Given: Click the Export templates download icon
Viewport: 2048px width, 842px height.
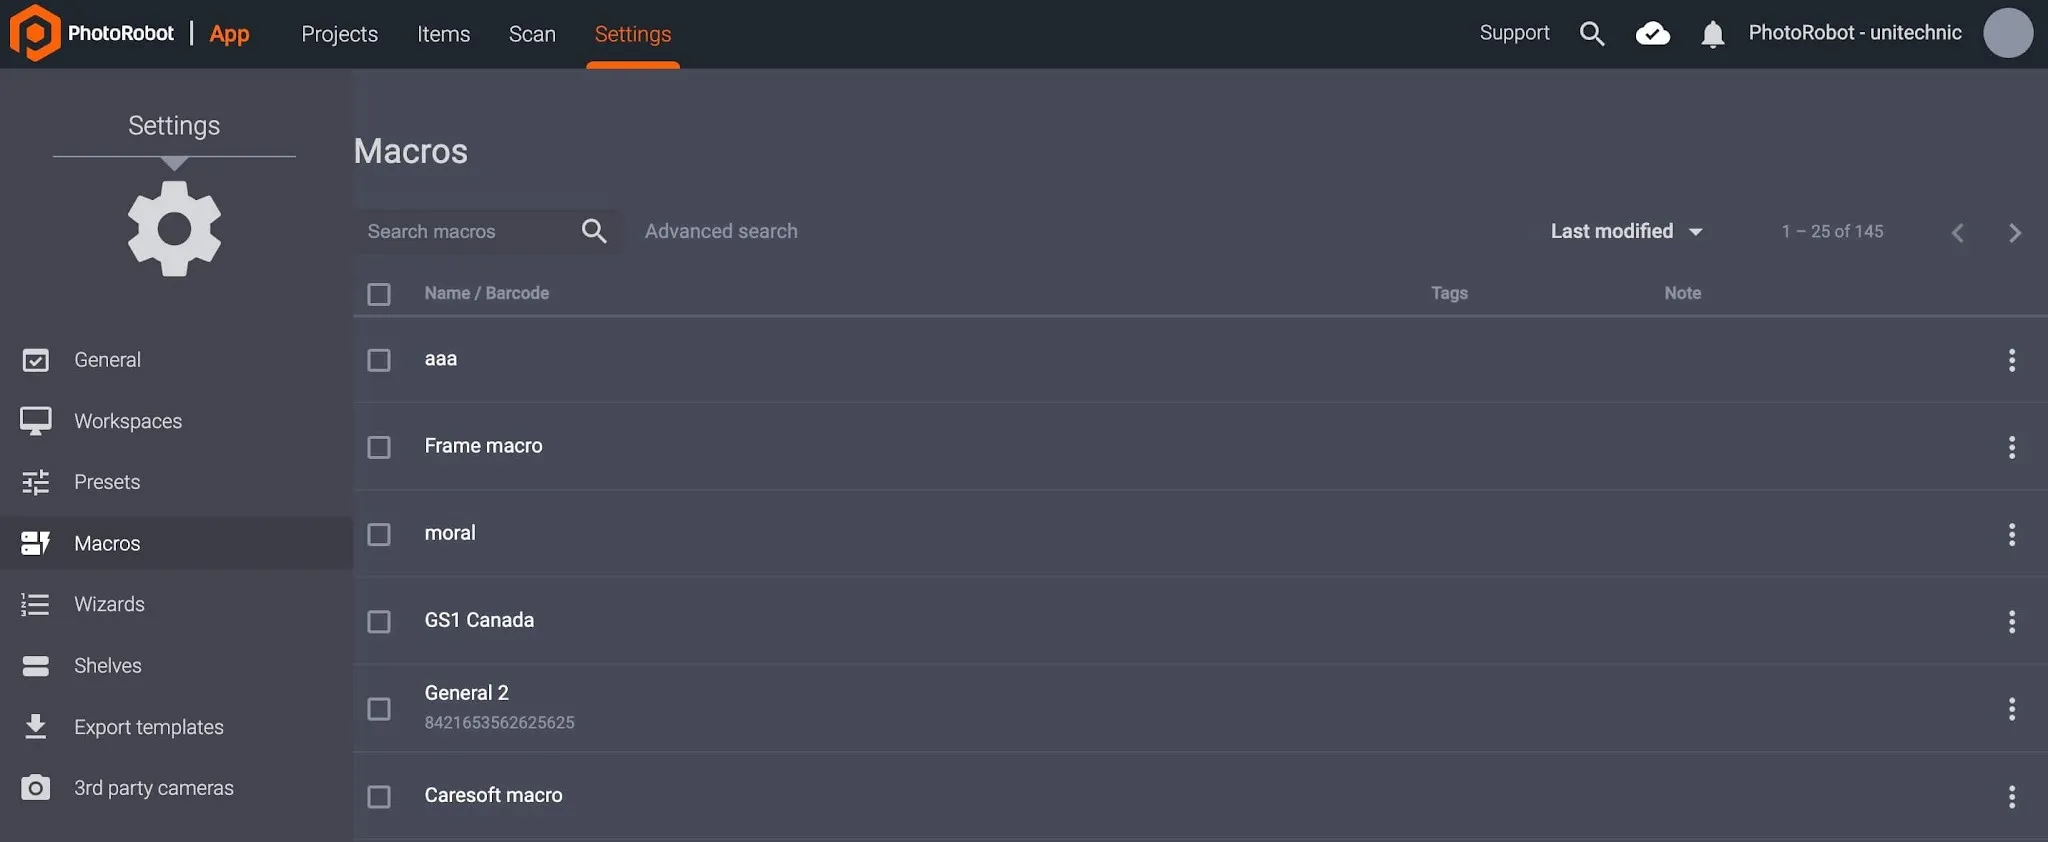Looking at the screenshot, I should [x=36, y=727].
